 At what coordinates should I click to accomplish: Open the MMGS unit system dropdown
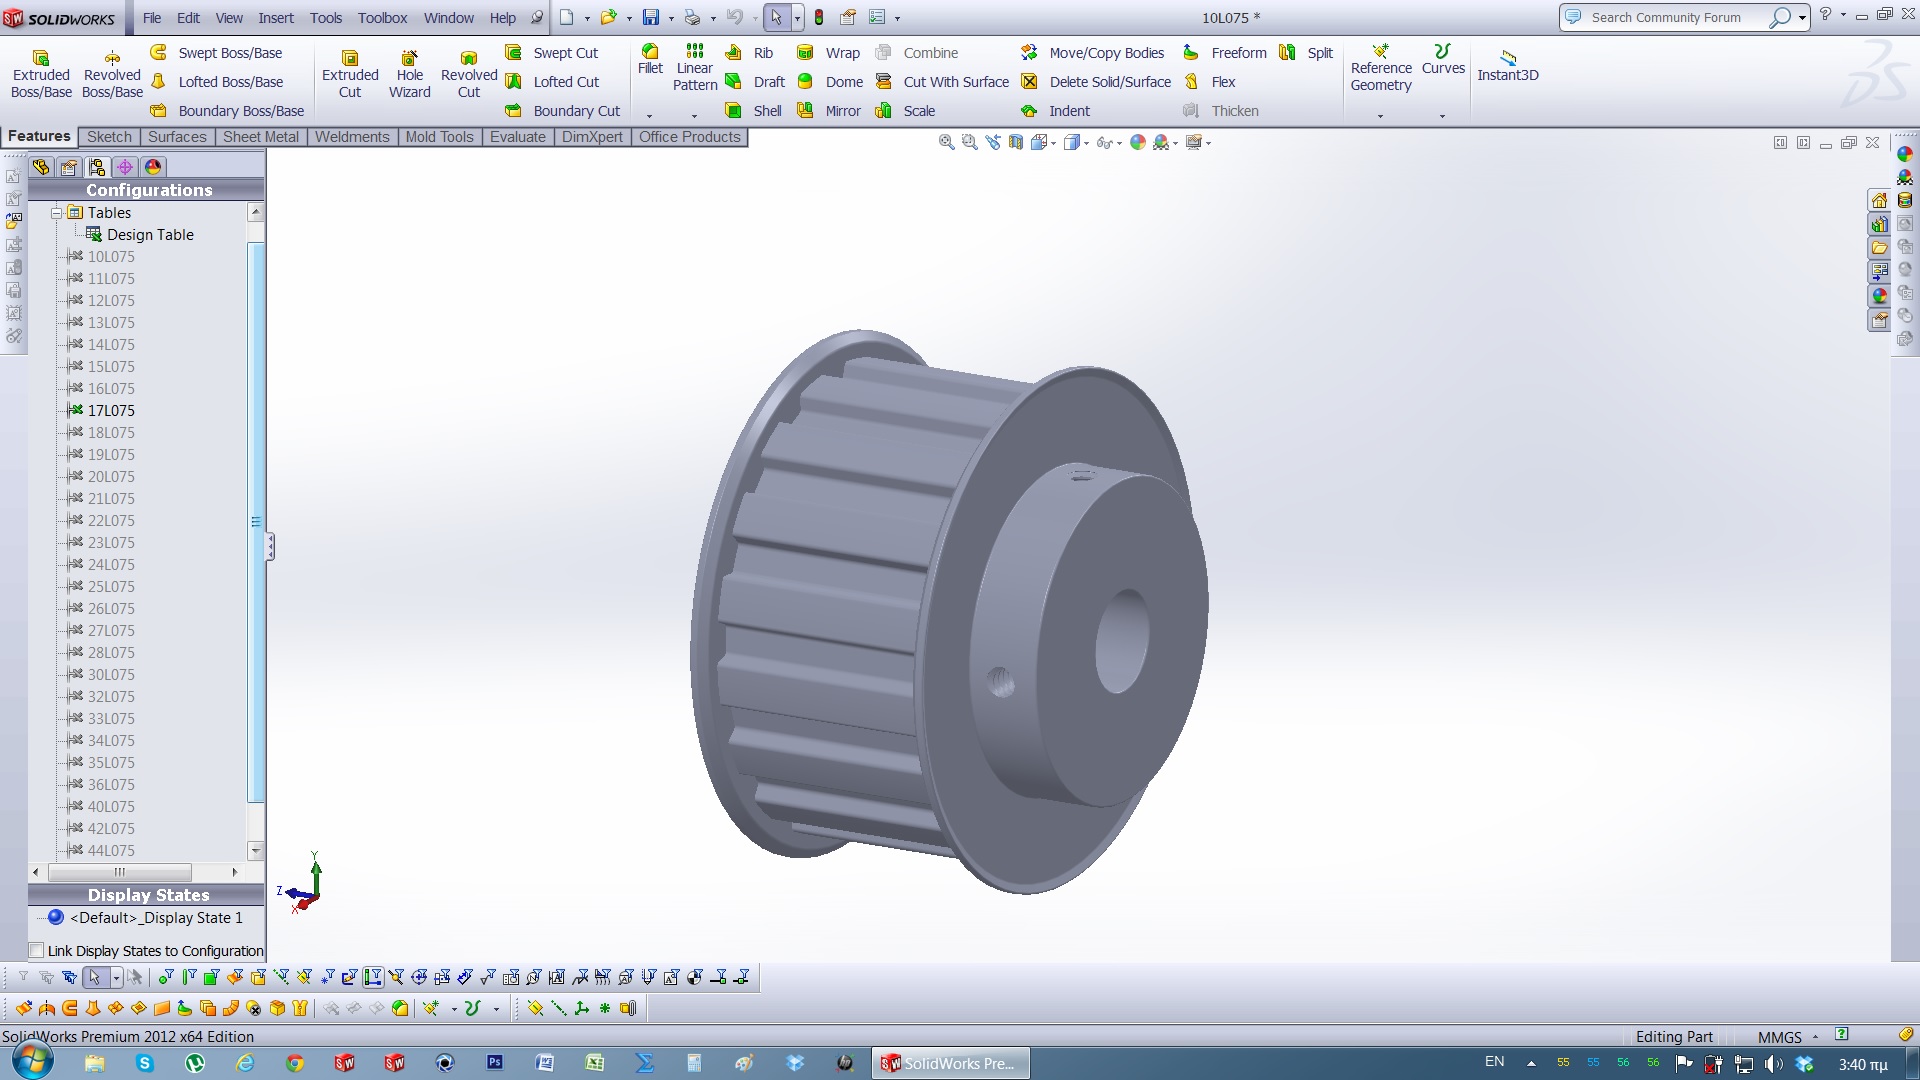[1815, 1037]
